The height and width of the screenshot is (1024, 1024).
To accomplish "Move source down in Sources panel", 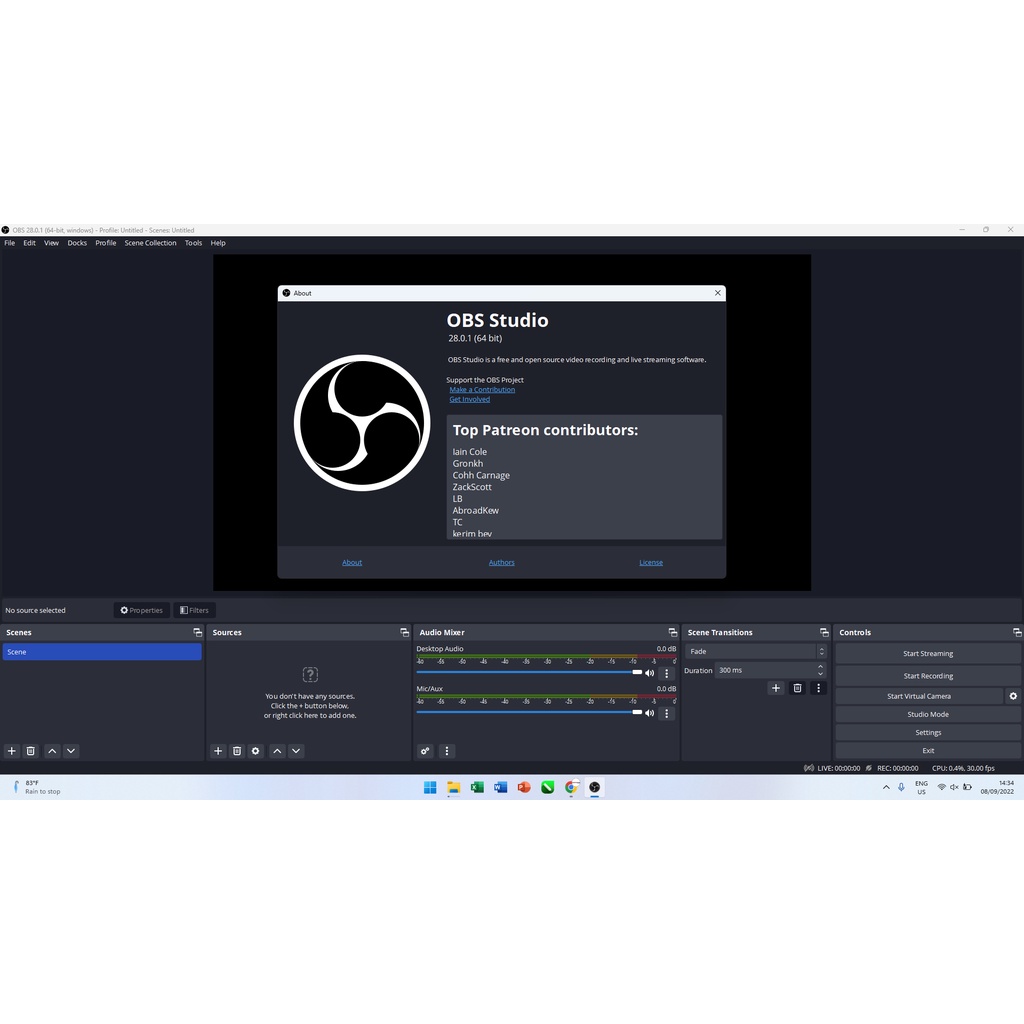I will (x=296, y=751).
